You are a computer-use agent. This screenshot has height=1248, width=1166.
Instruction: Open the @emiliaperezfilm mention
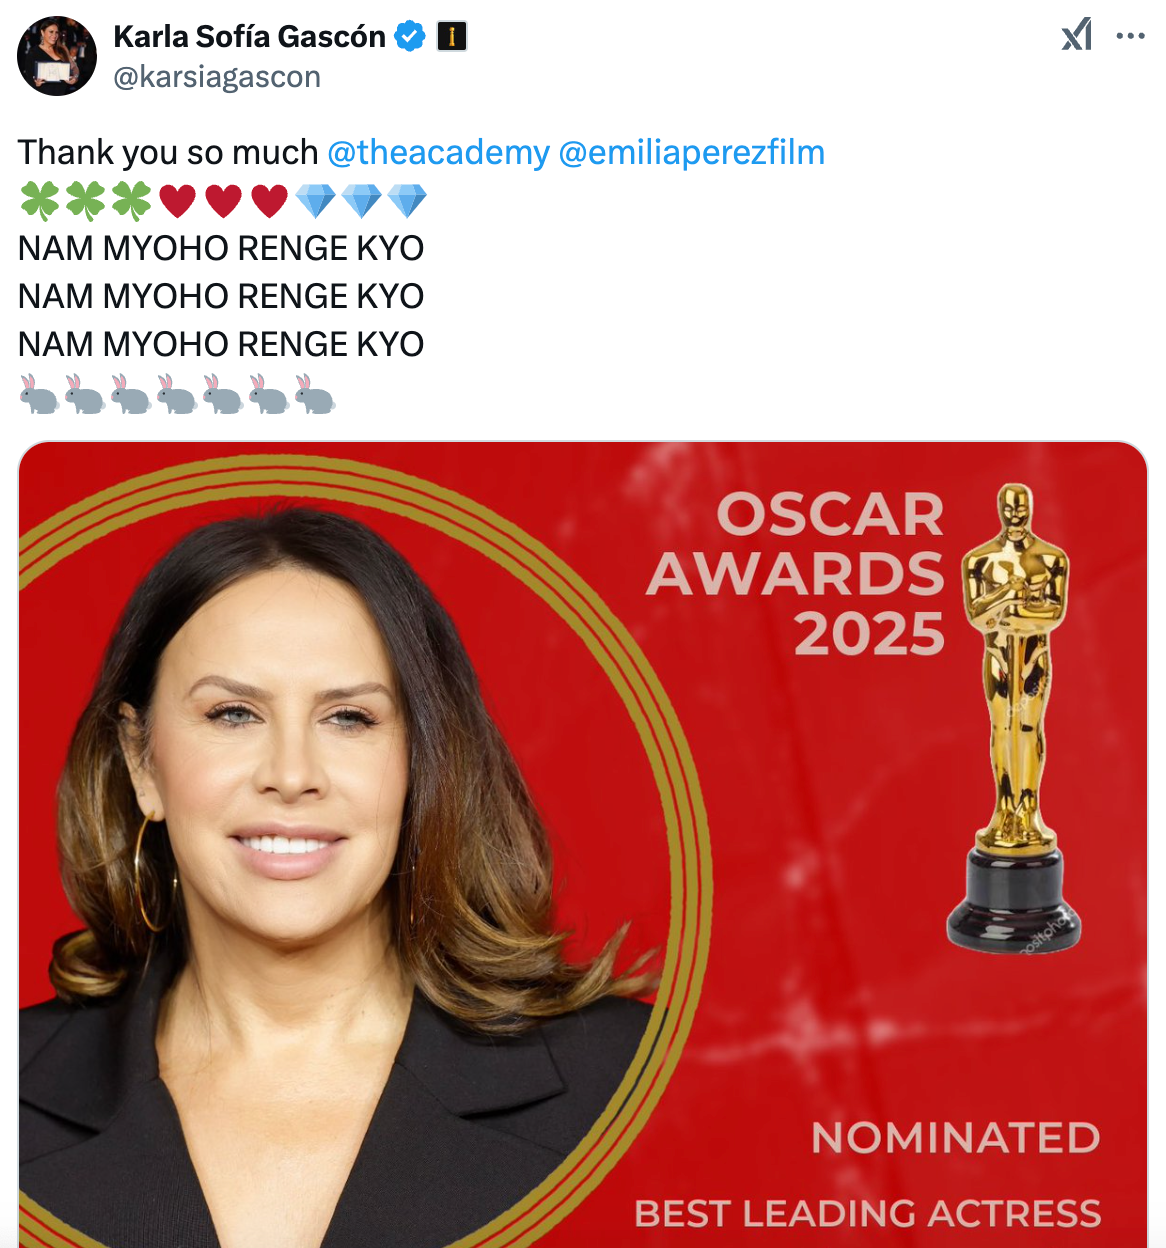pyautogui.click(x=691, y=152)
